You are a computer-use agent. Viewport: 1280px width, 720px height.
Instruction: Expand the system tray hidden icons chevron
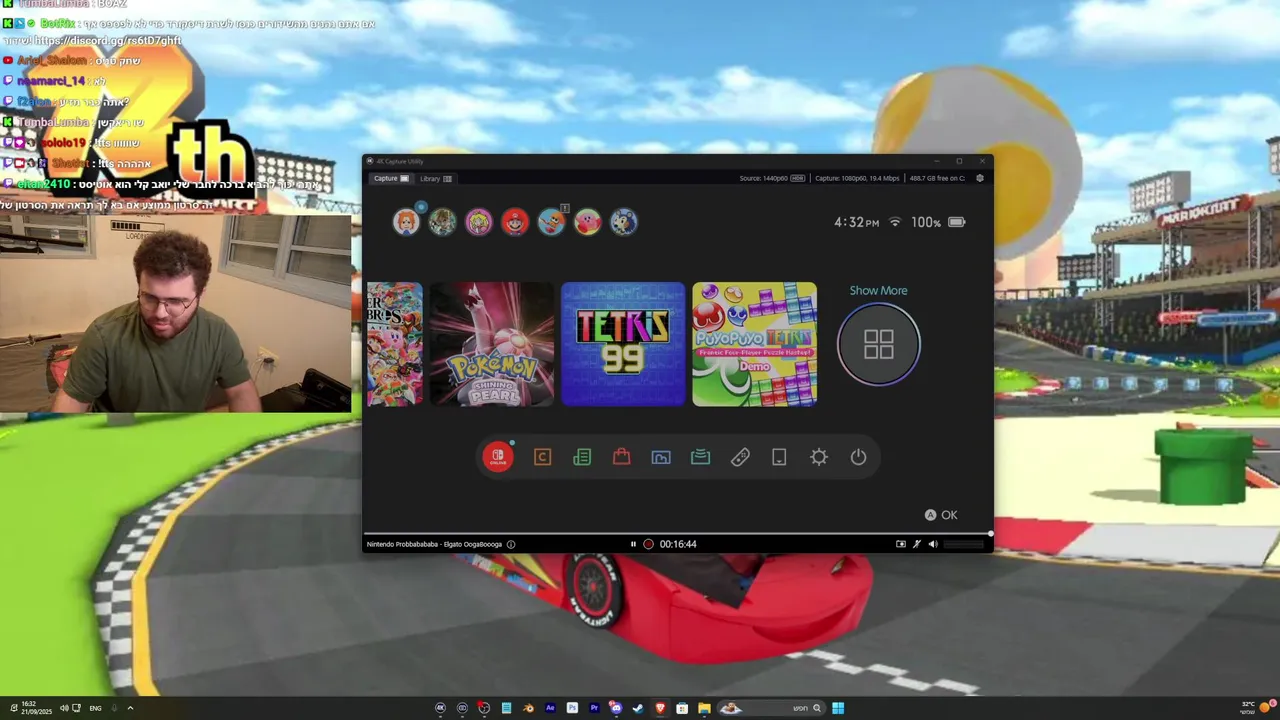(x=130, y=708)
